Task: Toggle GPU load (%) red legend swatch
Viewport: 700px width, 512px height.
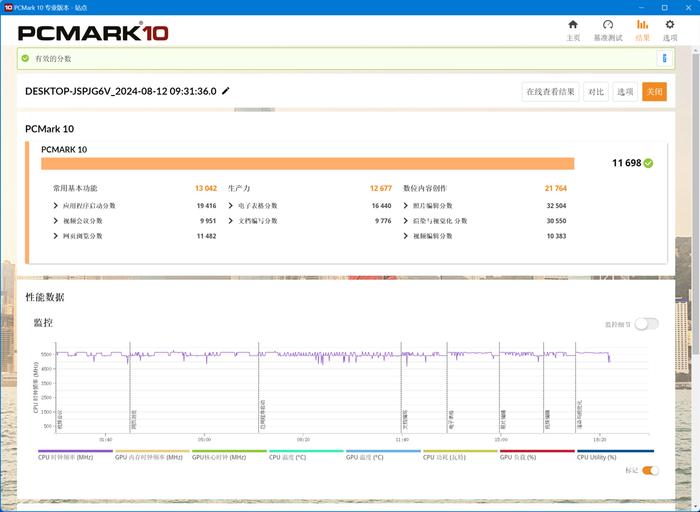Action: (x=537, y=451)
